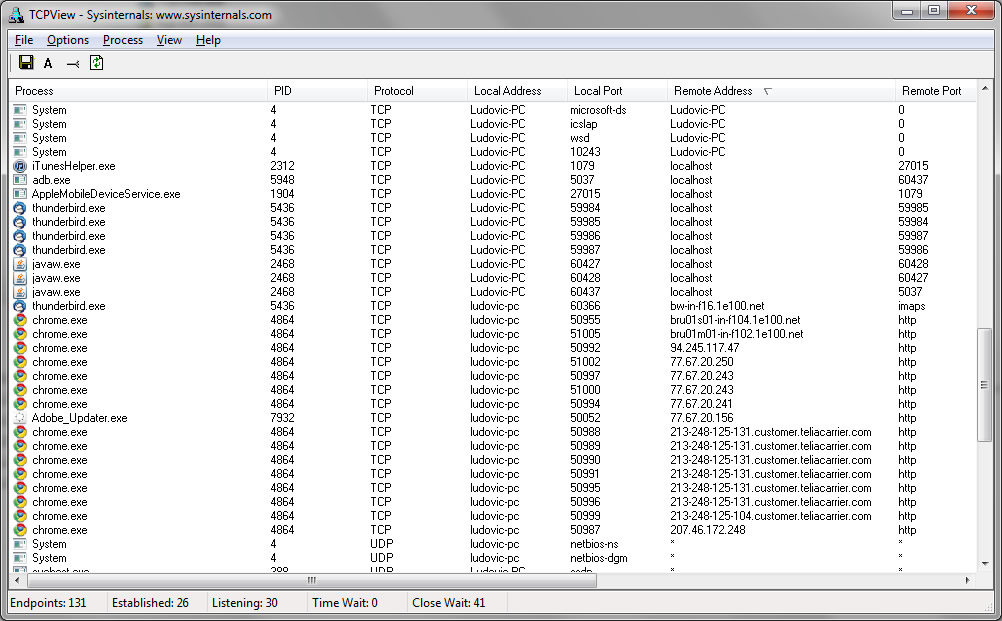The width and height of the screenshot is (1002, 621).
Task: Click the iTunesHelper.exe process icon
Action: tap(20, 166)
